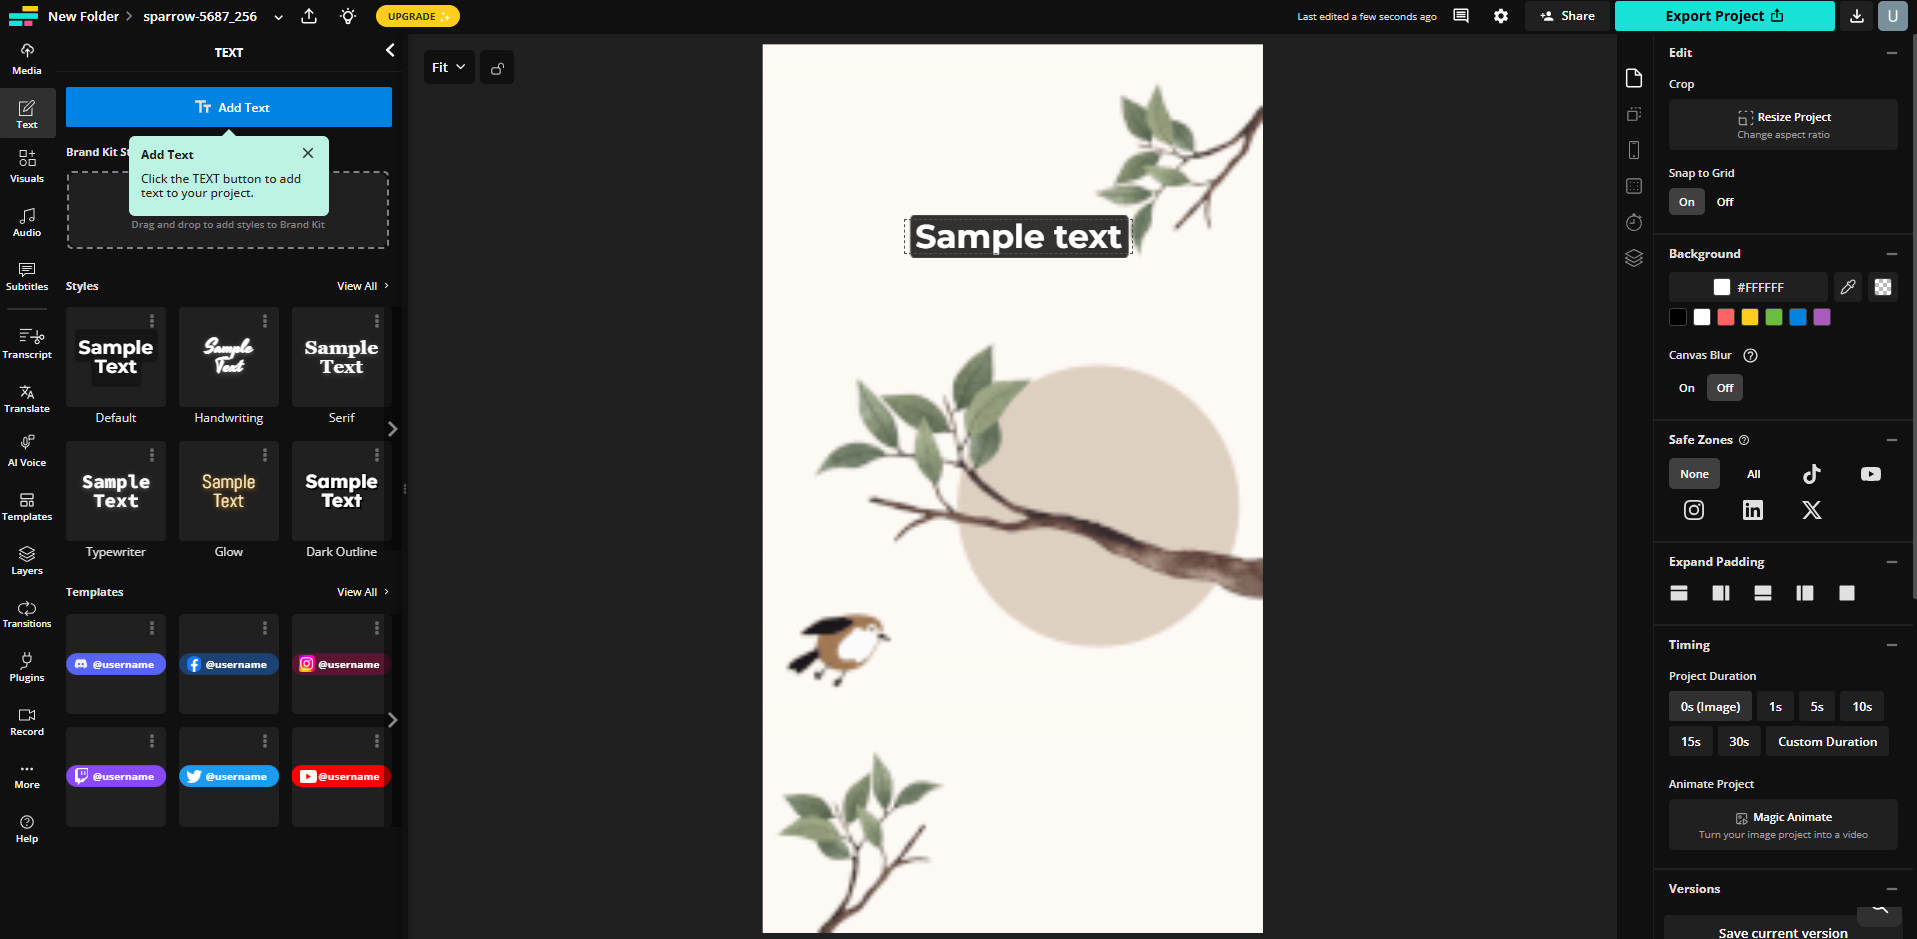Open the Audio panel
Screen dimensions: 1917x939
click(x=25, y=220)
